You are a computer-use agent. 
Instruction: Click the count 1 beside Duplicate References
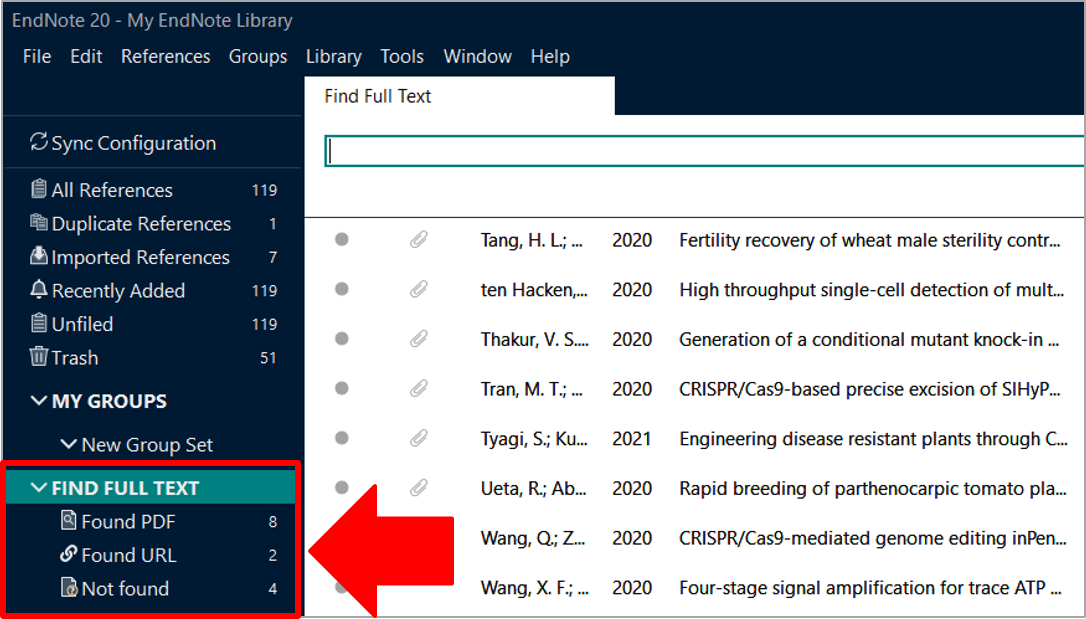(x=273, y=224)
